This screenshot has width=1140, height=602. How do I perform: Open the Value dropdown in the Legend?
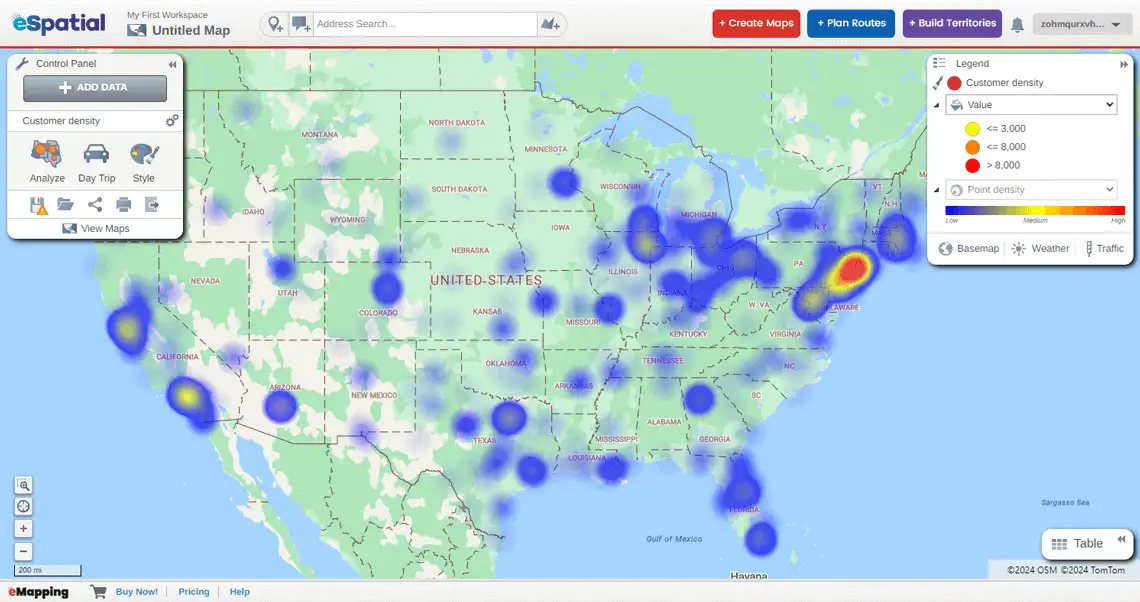coord(1030,104)
